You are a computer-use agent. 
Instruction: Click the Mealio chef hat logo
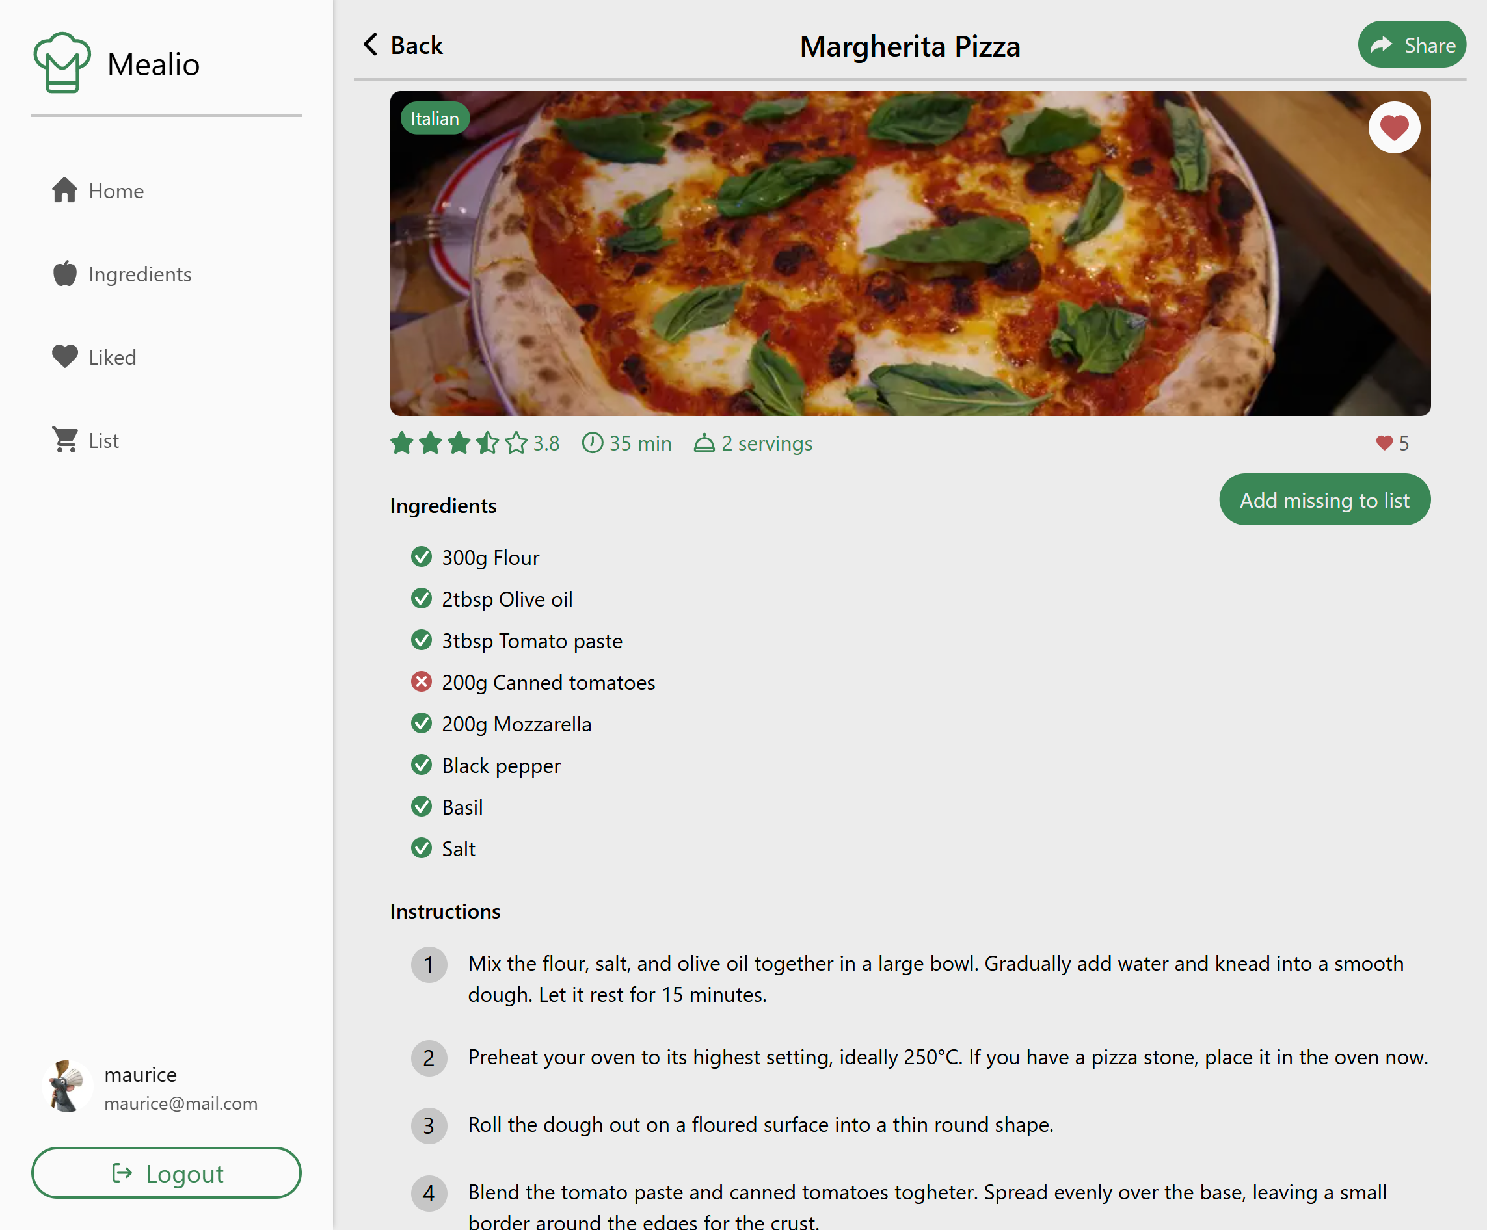[62, 63]
